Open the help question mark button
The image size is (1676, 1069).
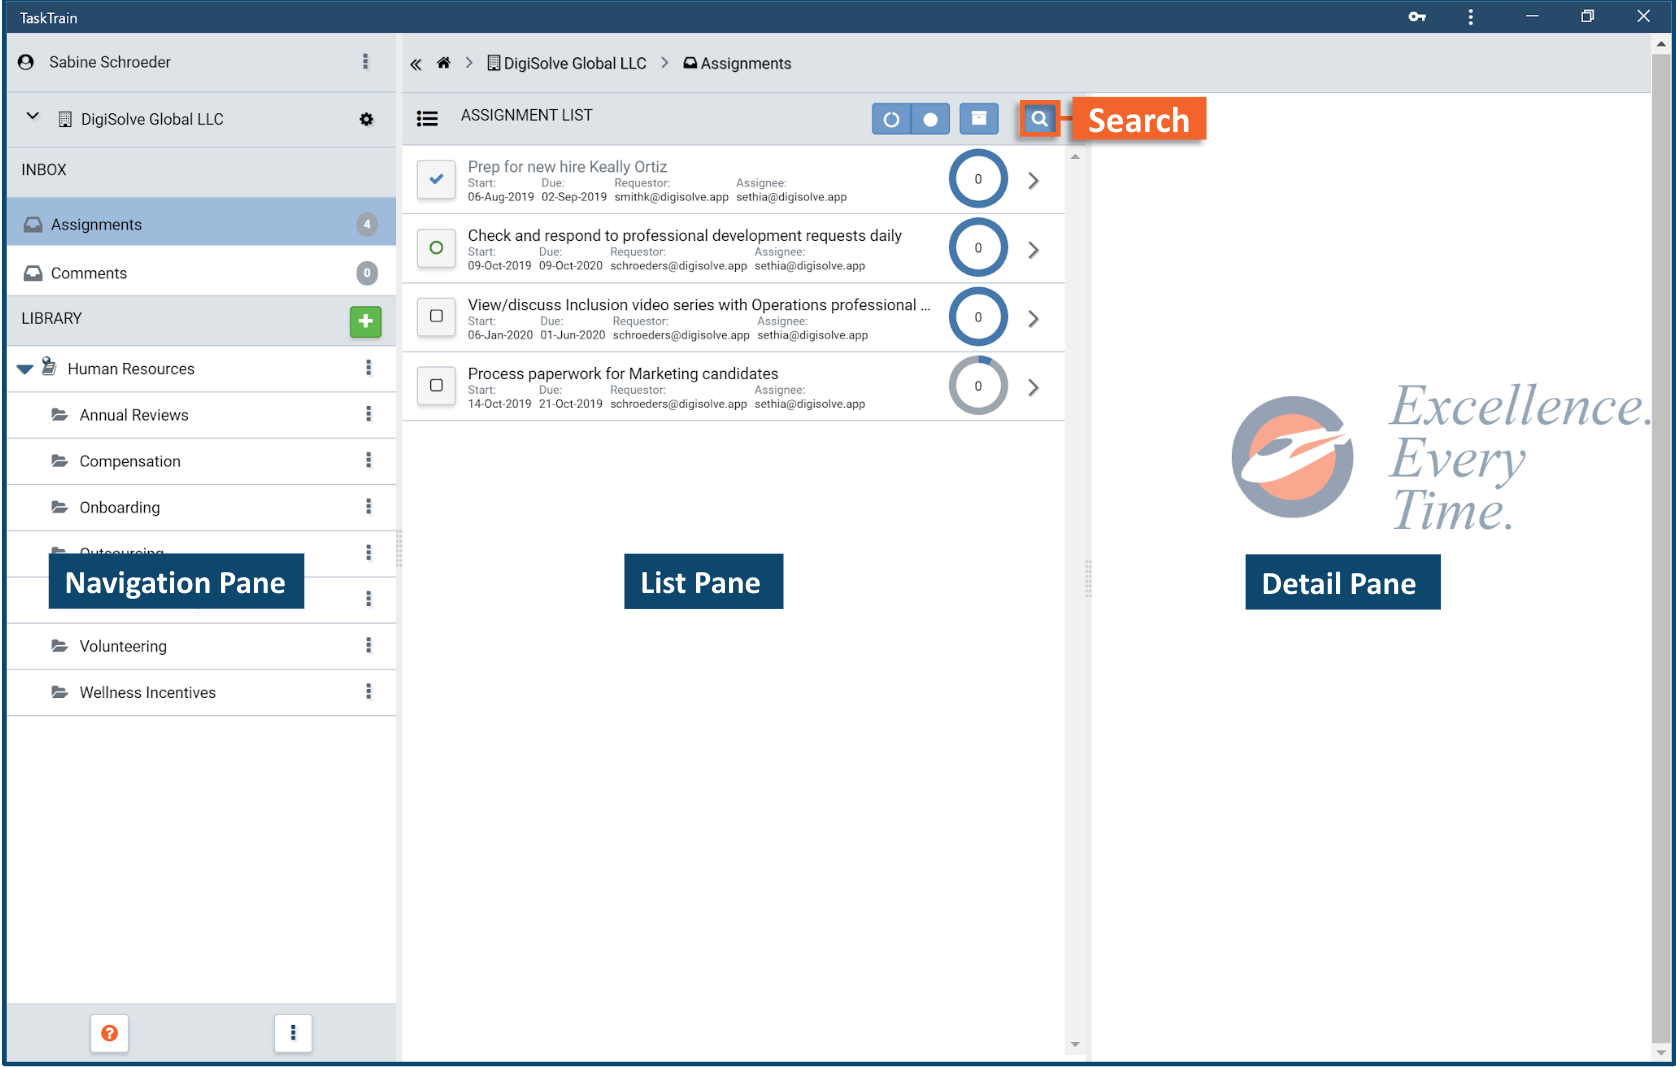(x=110, y=1033)
